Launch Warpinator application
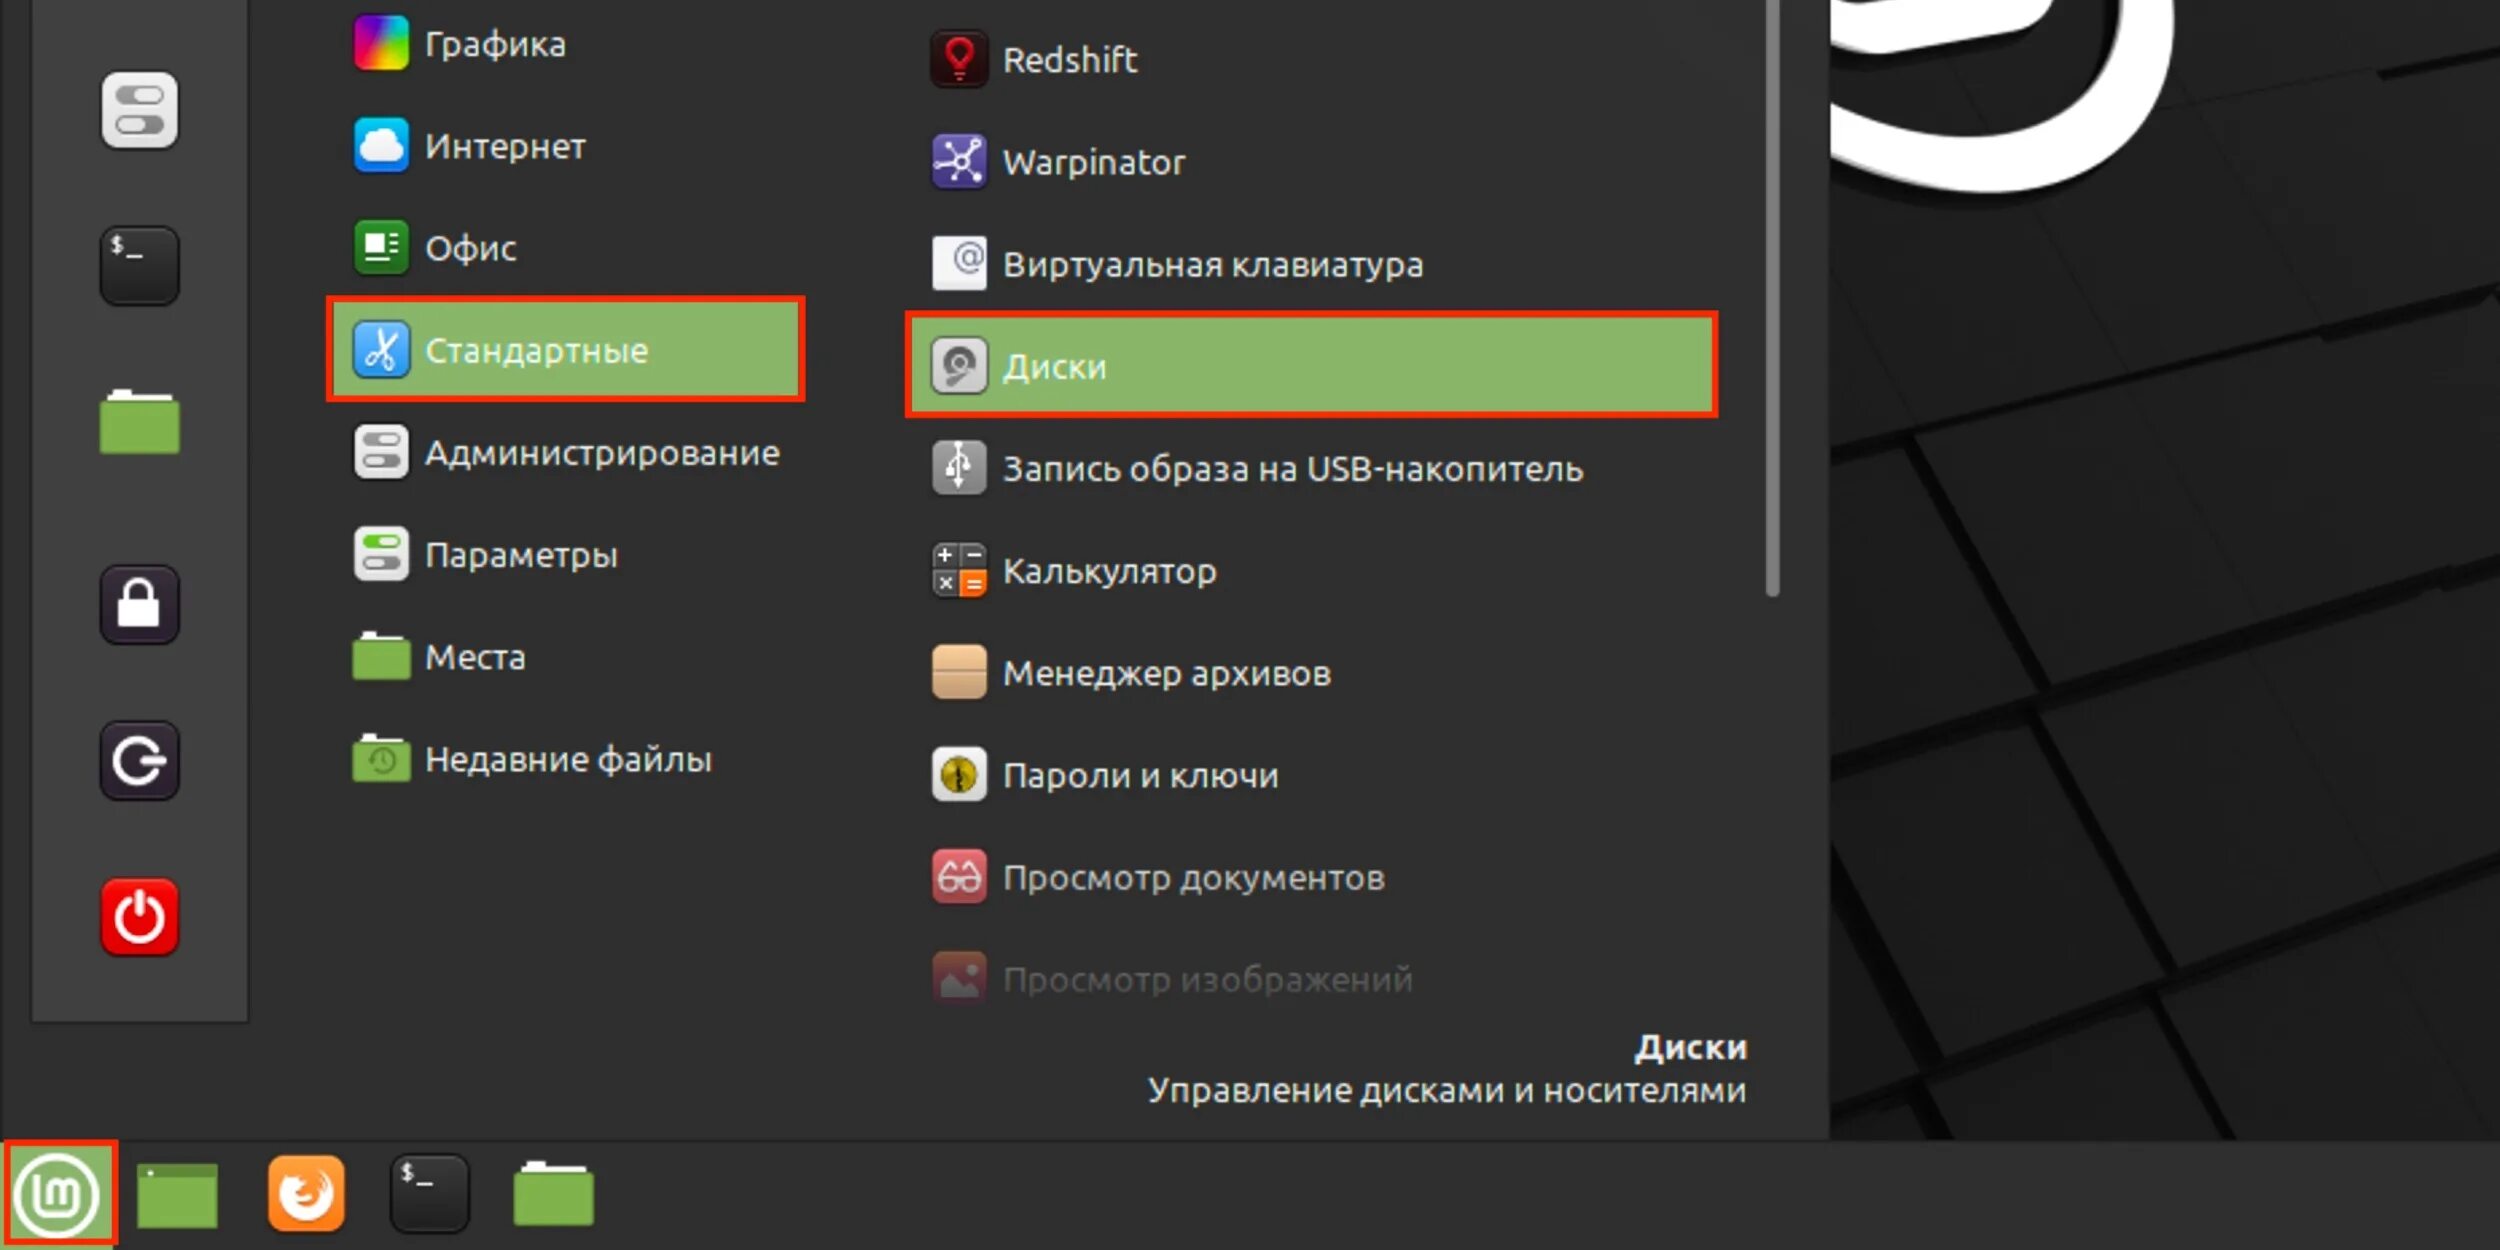The image size is (2500, 1250). [x=1093, y=162]
